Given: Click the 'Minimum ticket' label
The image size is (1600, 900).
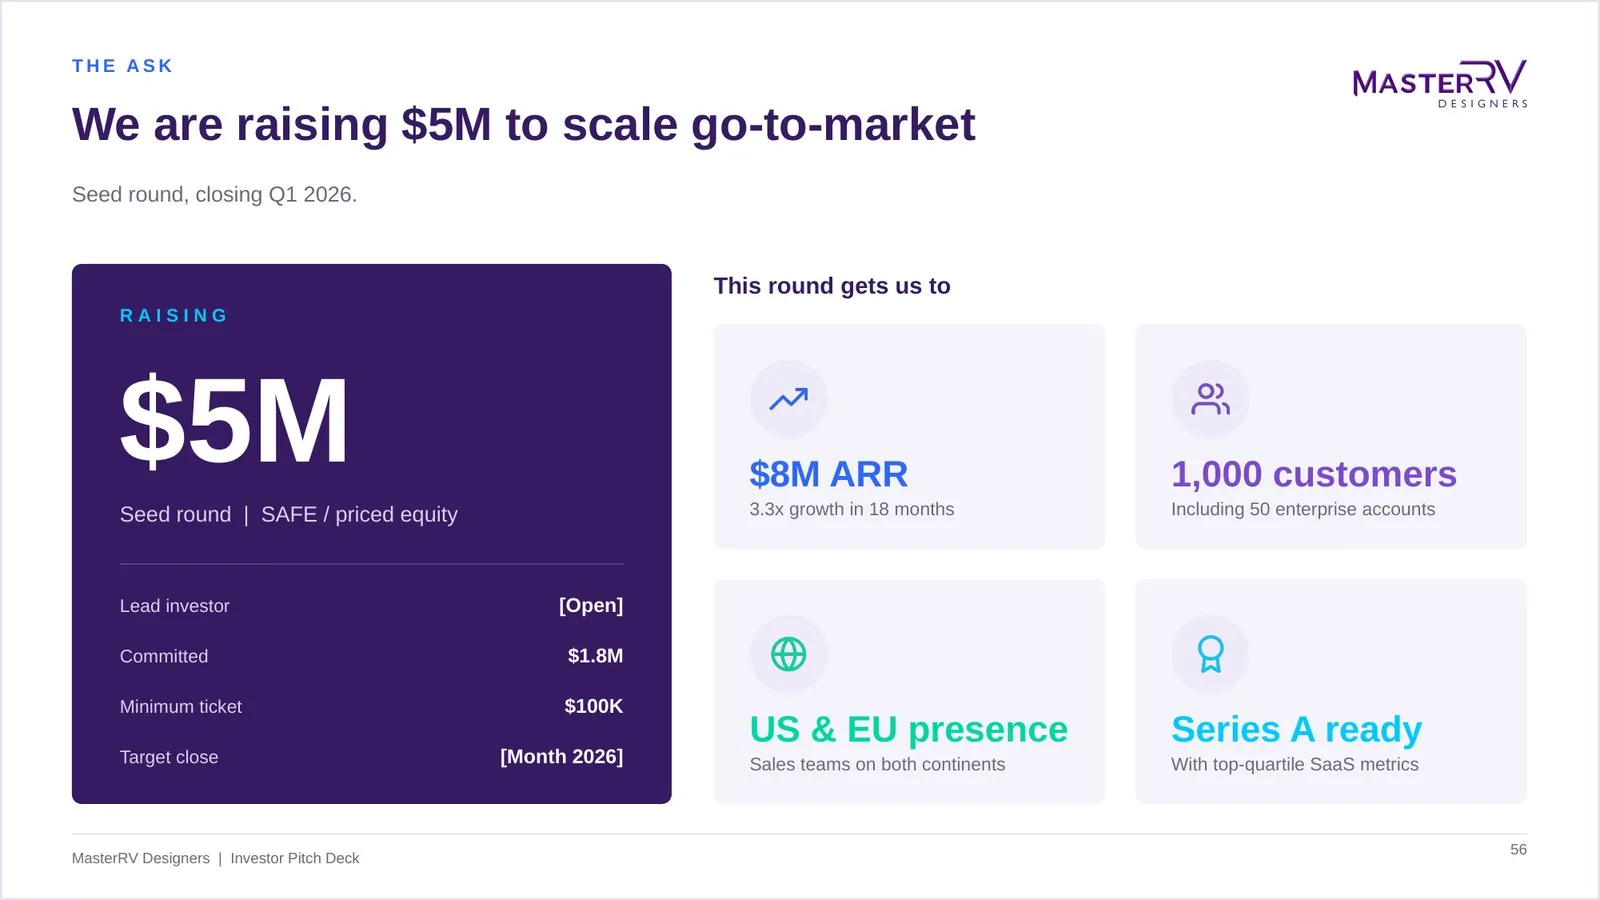Looking at the screenshot, I should click(x=181, y=707).
